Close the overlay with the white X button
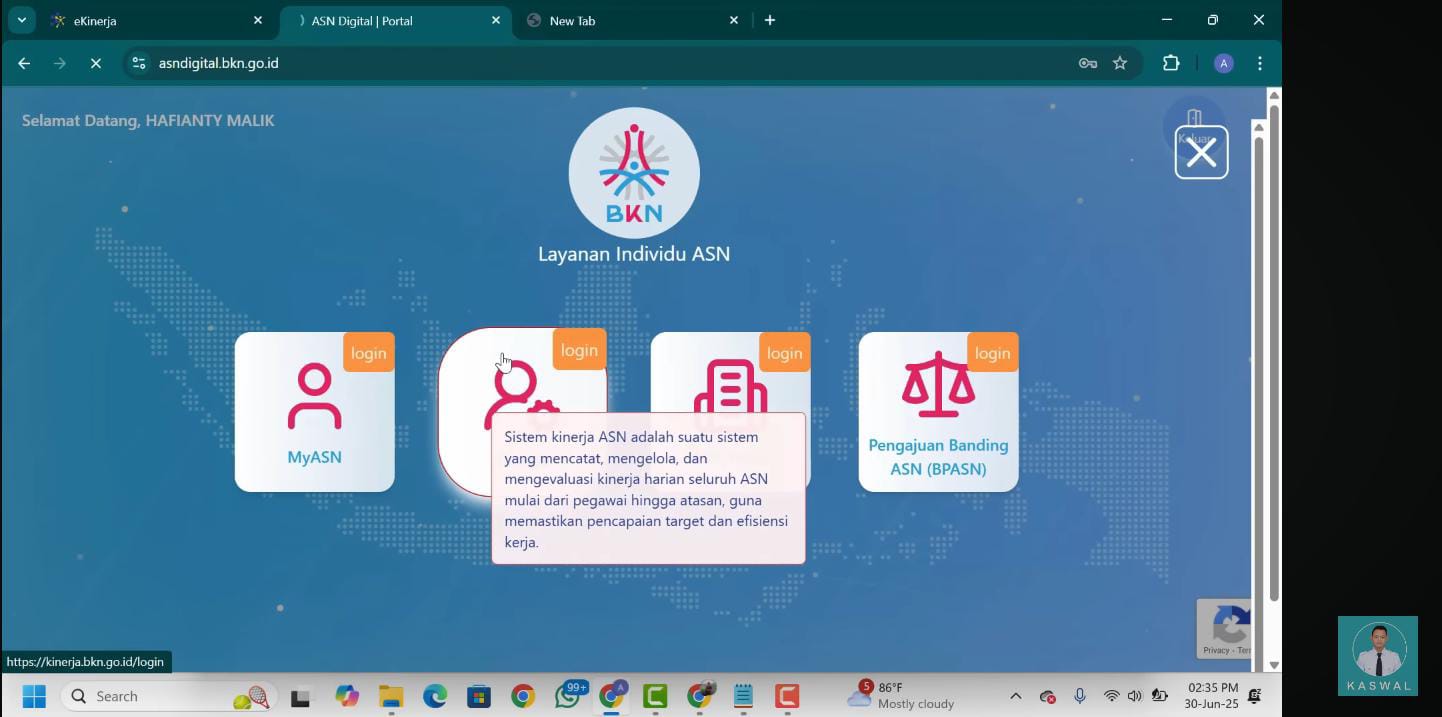Screen dimensions: 1442x717 (x=1201, y=153)
